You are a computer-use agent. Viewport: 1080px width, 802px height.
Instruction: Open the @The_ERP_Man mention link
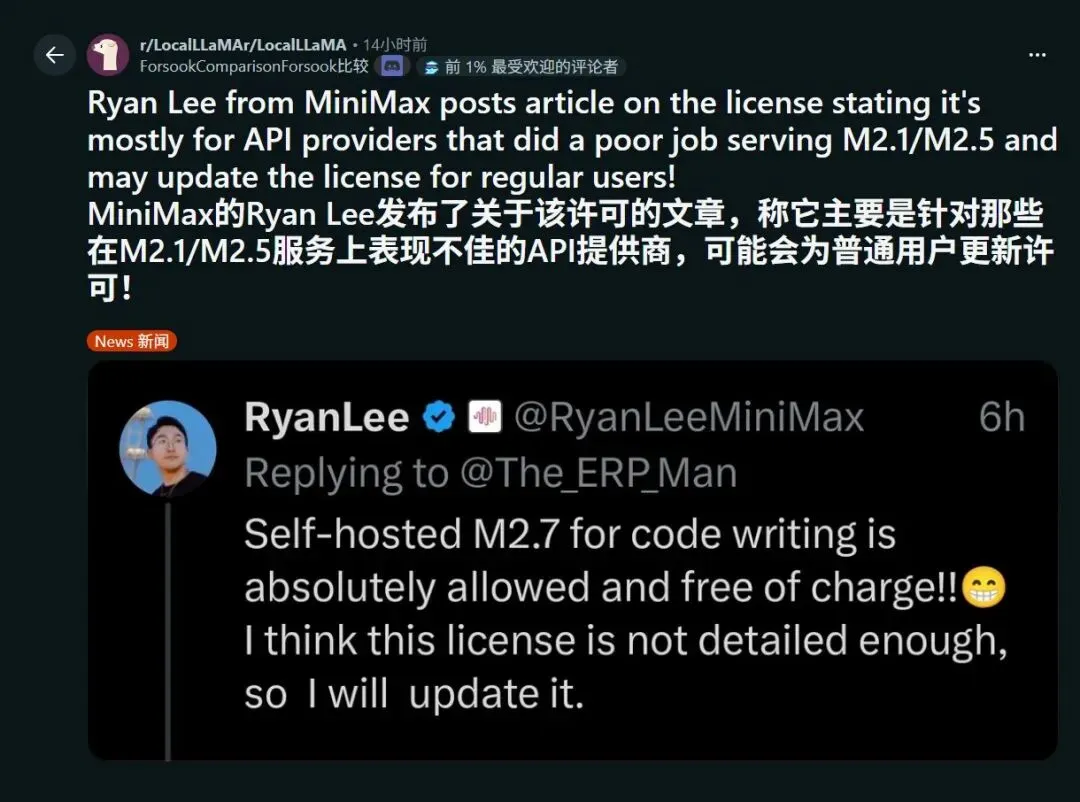[598, 473]
